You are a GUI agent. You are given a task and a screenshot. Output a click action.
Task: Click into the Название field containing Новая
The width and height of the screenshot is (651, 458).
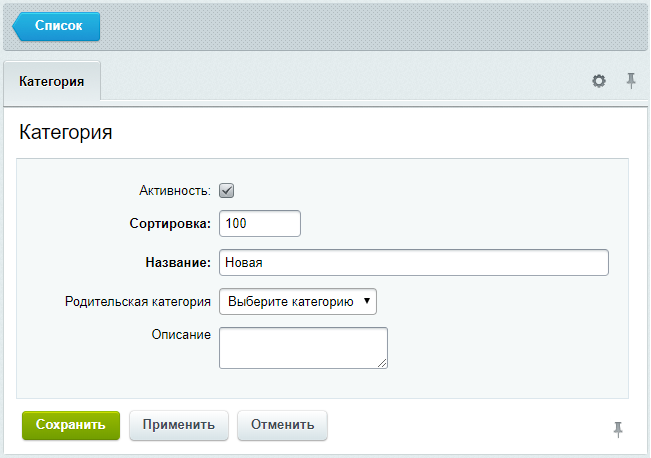tap(414, 262)
